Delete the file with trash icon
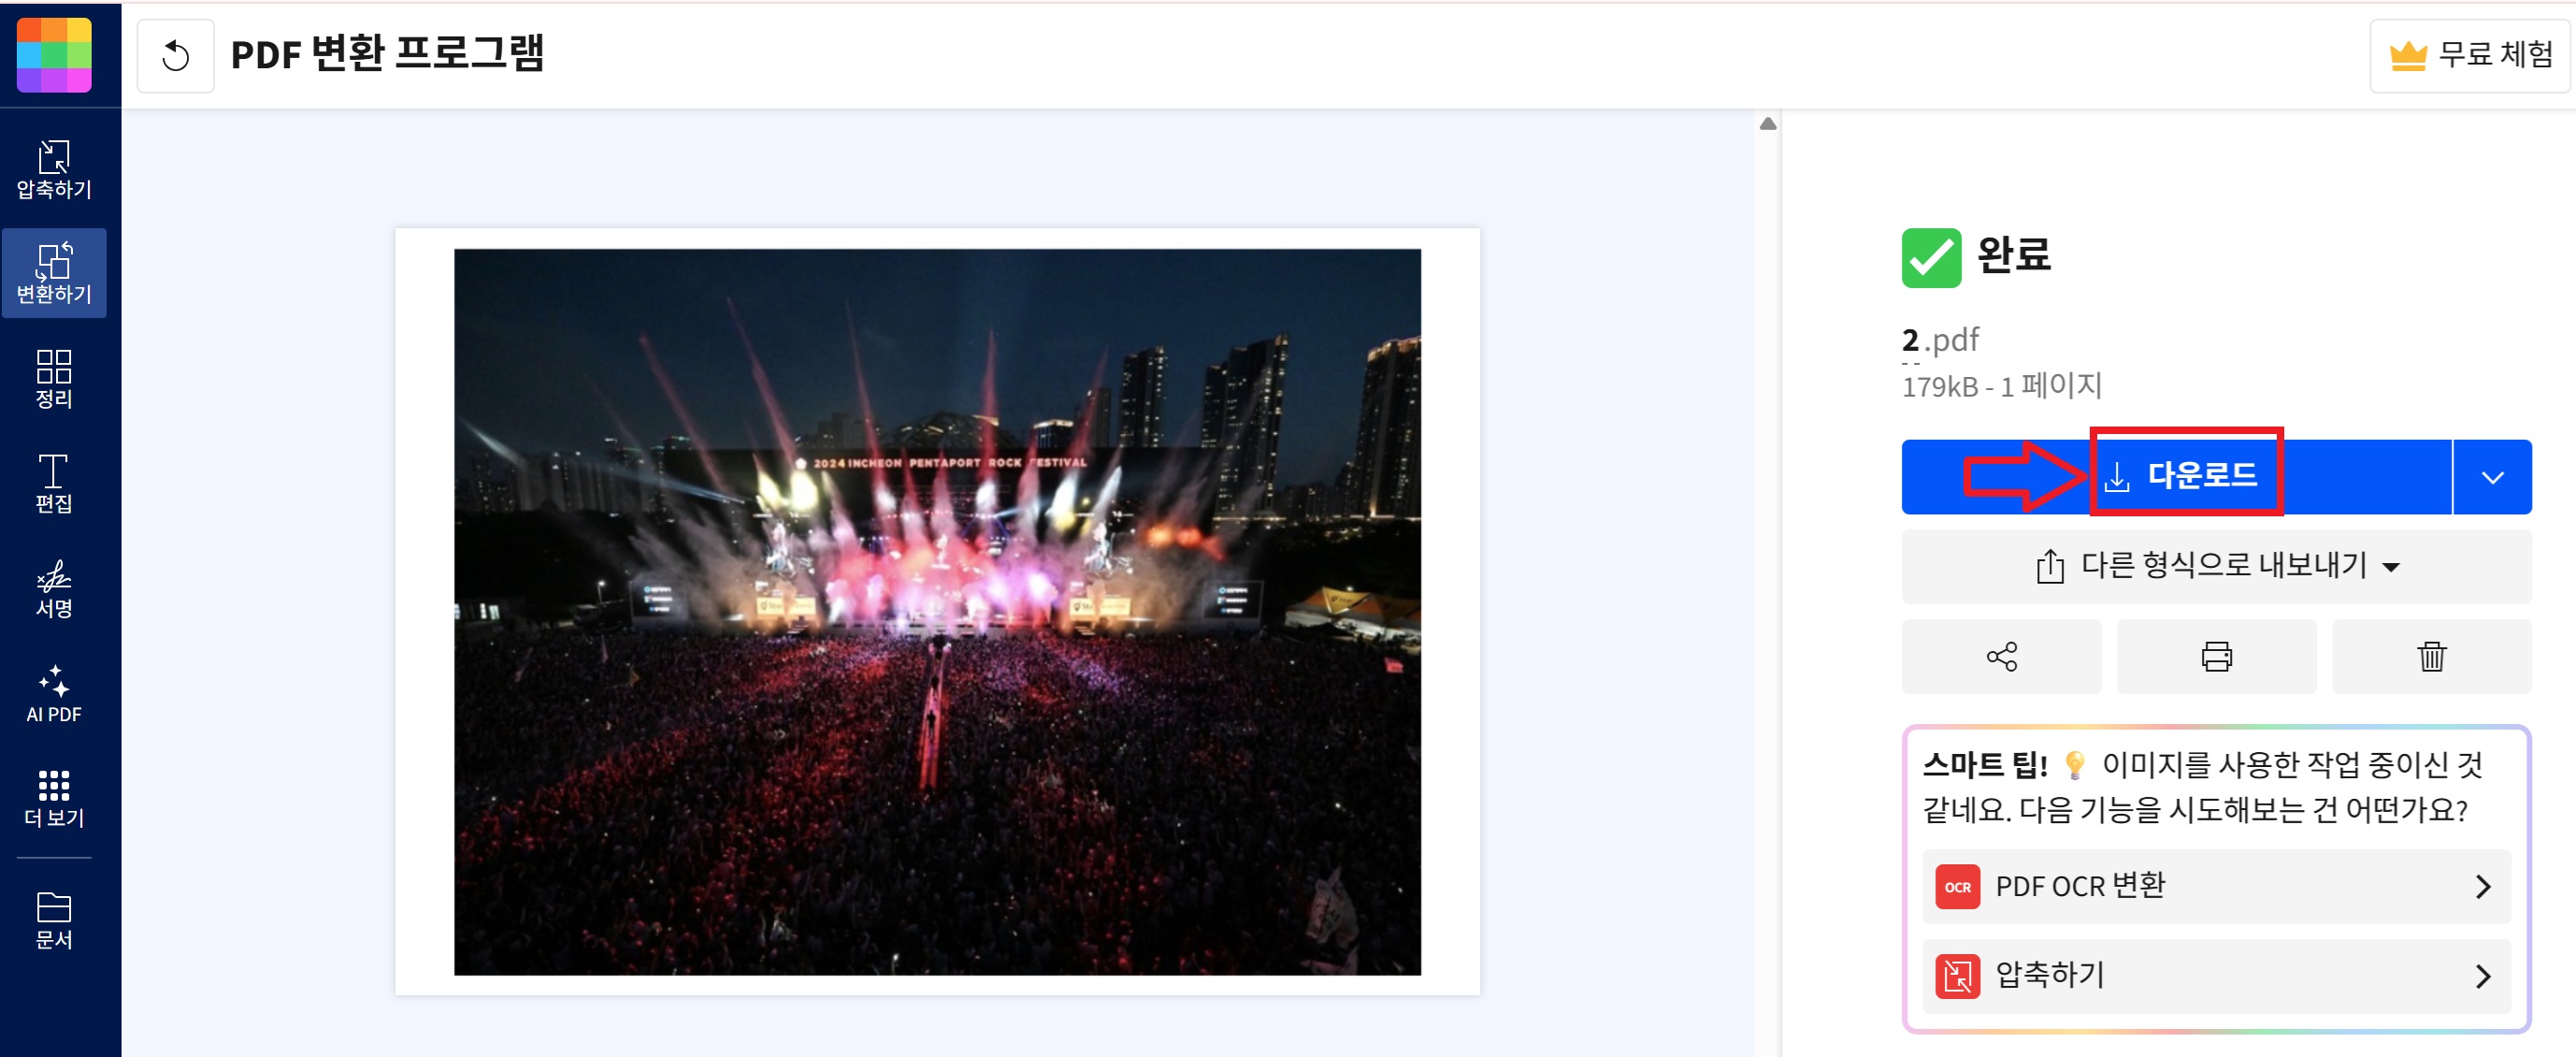Image resolution: width=2576 pixels, height=1057 pixels. tap(2431, 656)
